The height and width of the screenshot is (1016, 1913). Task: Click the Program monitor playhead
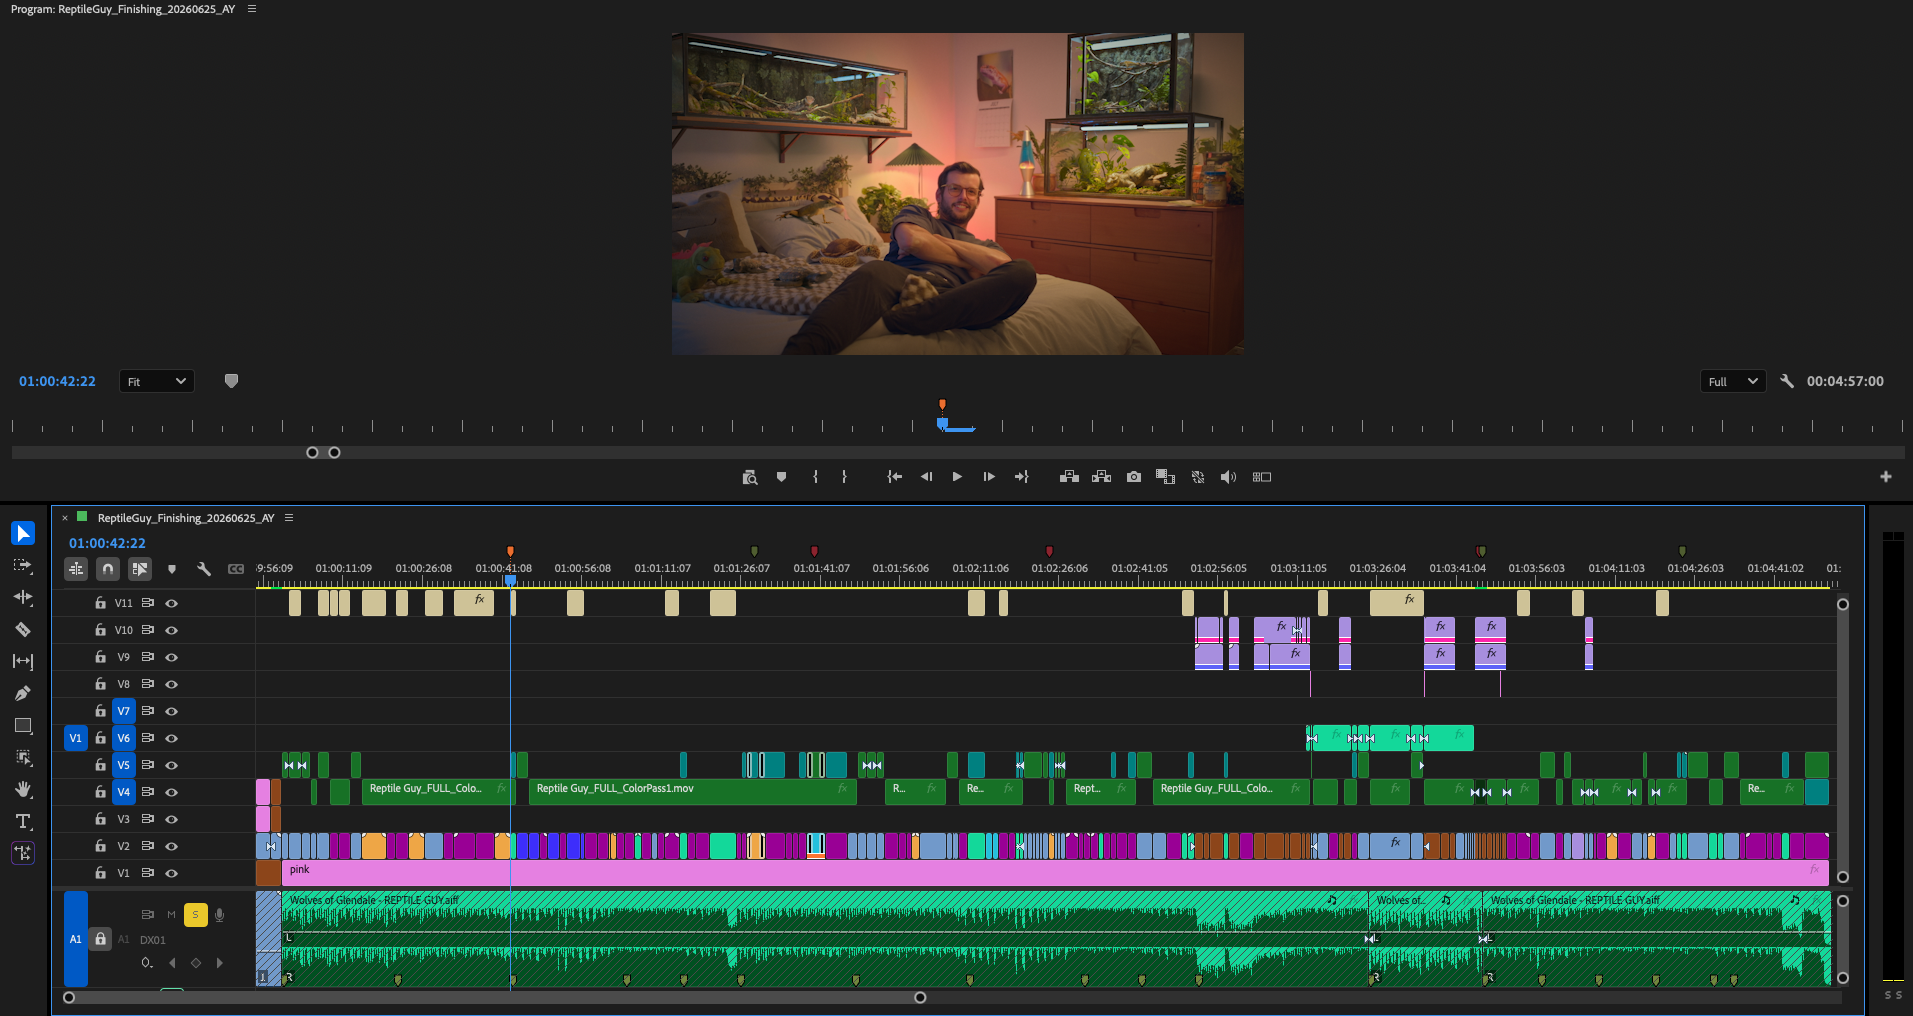coord(942,423)
